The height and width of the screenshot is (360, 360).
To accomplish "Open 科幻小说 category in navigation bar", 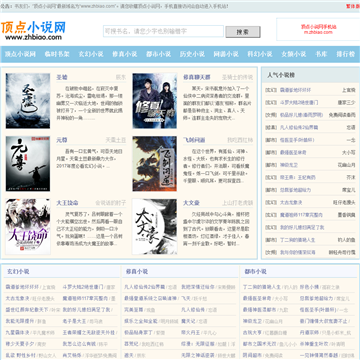I will (260, 54).
